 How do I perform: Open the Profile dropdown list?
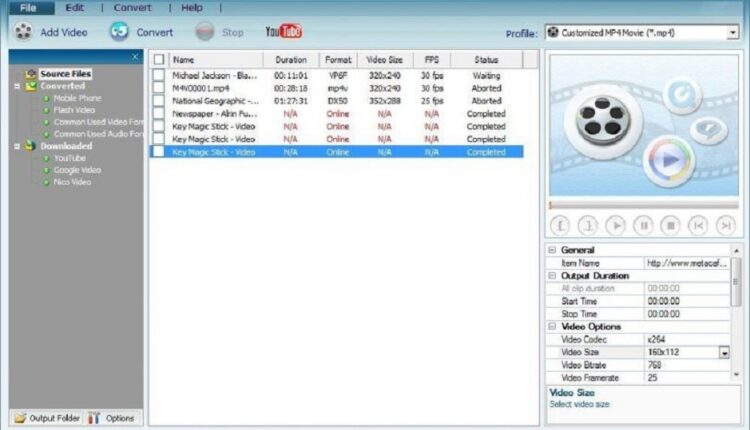pyautogui.click(x=732, y=32)
